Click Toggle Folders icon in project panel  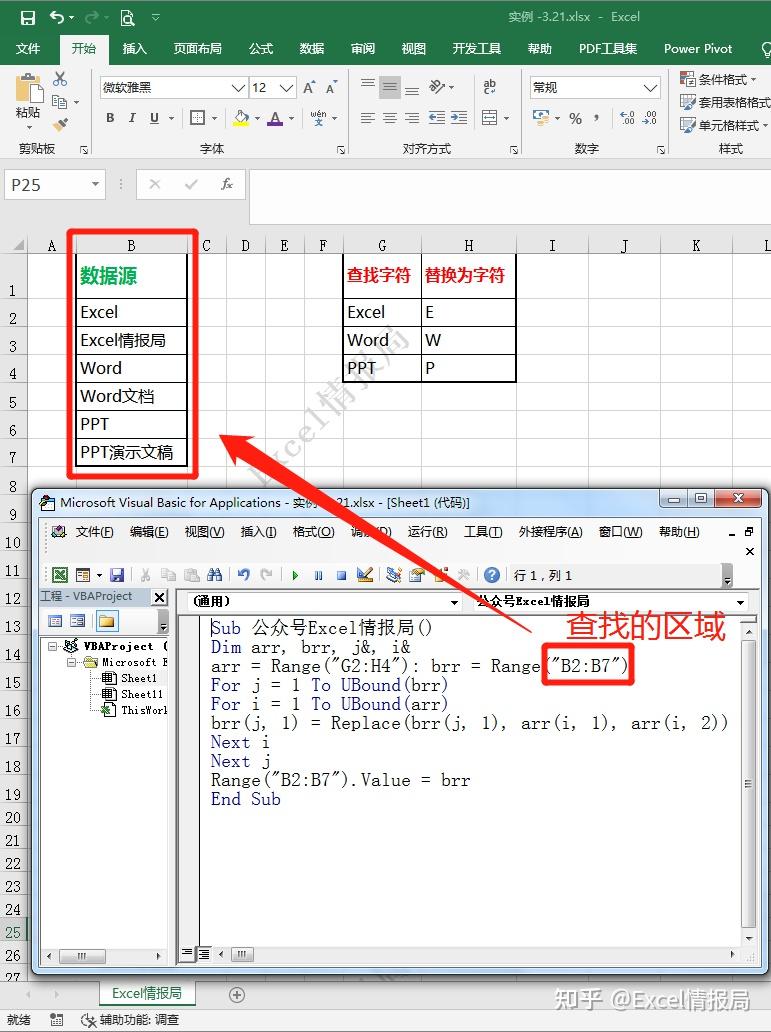106,621
